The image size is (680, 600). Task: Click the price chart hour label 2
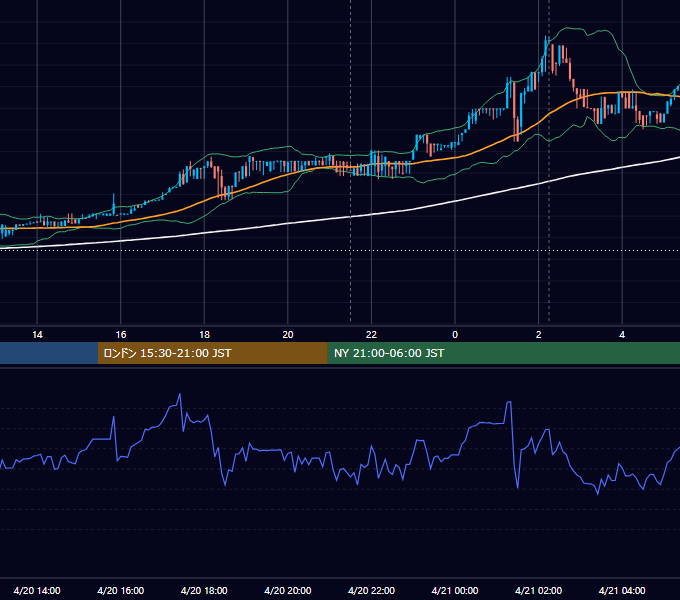click(x=539, y=335)
